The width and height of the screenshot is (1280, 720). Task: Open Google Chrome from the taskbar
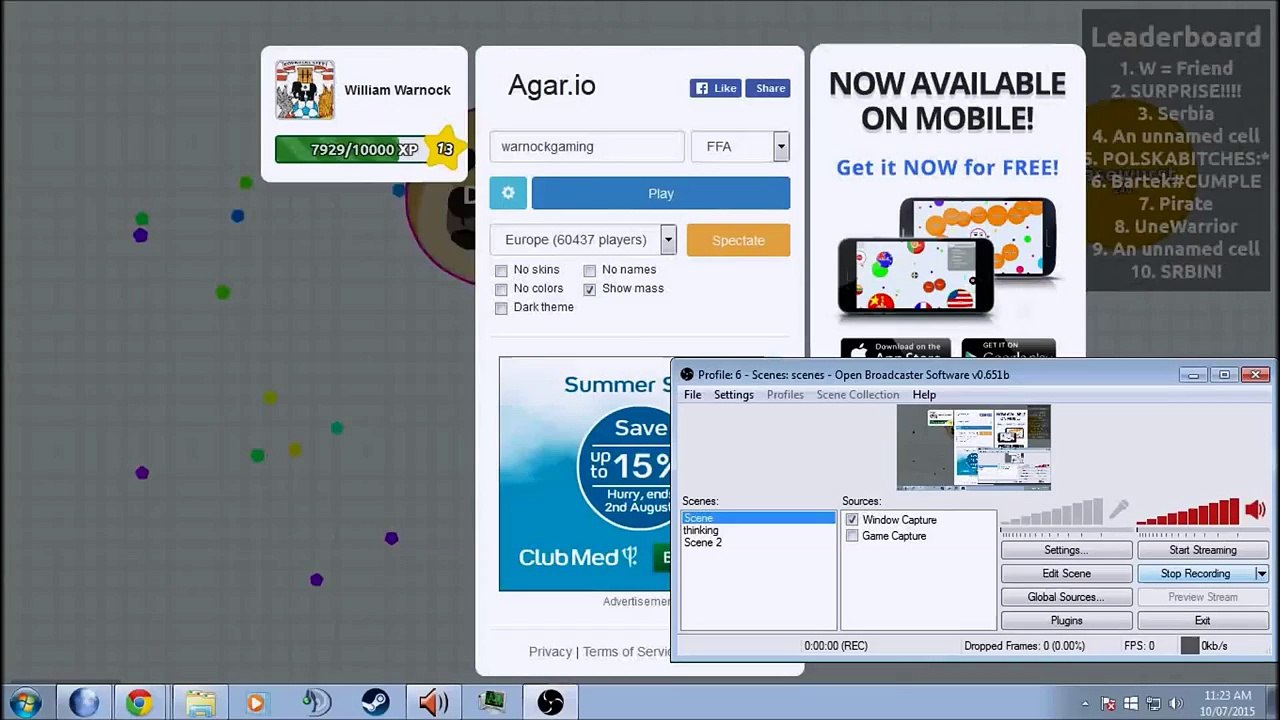139,703
